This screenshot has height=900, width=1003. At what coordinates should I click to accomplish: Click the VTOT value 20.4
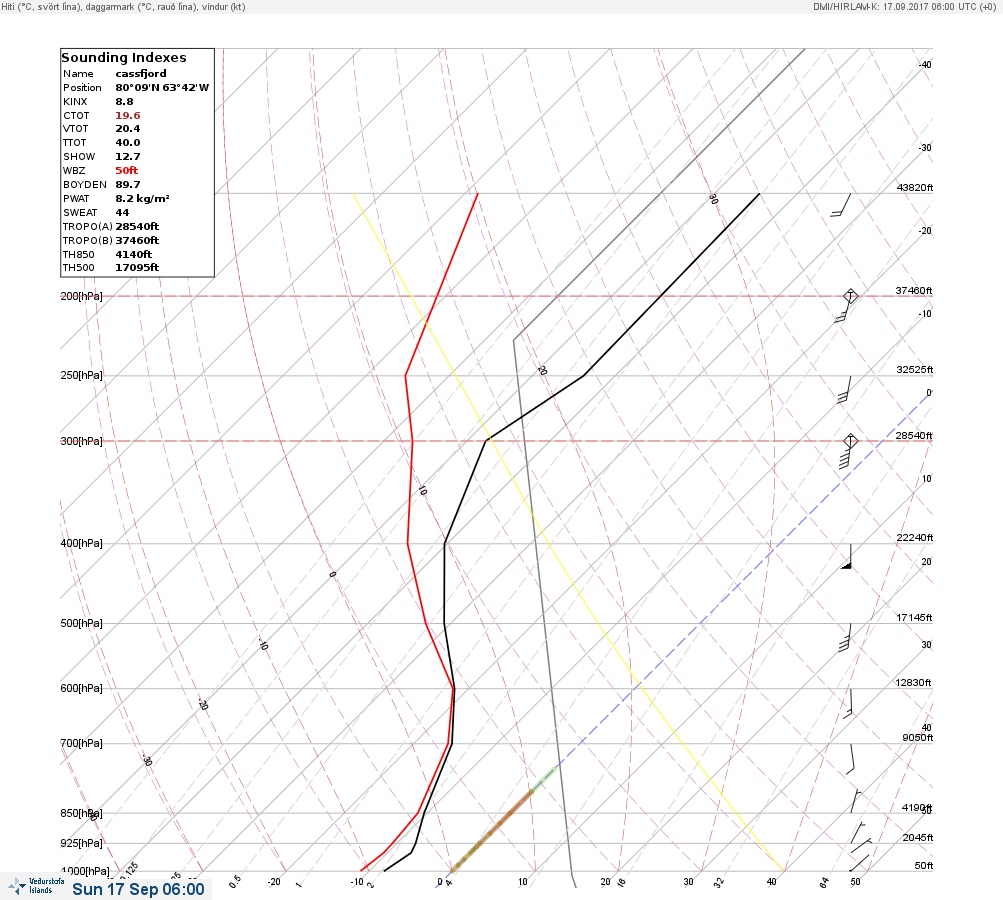tap(127, 129)
